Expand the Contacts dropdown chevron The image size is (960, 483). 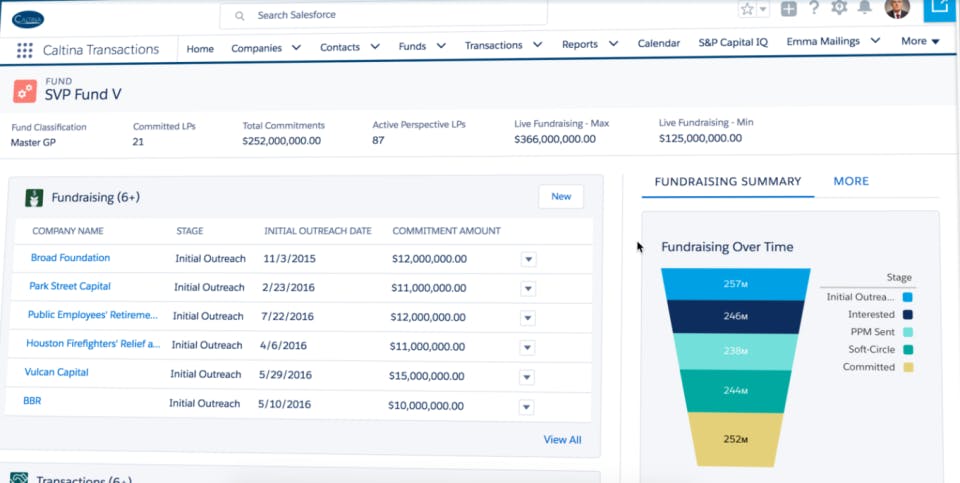point(375,46)
